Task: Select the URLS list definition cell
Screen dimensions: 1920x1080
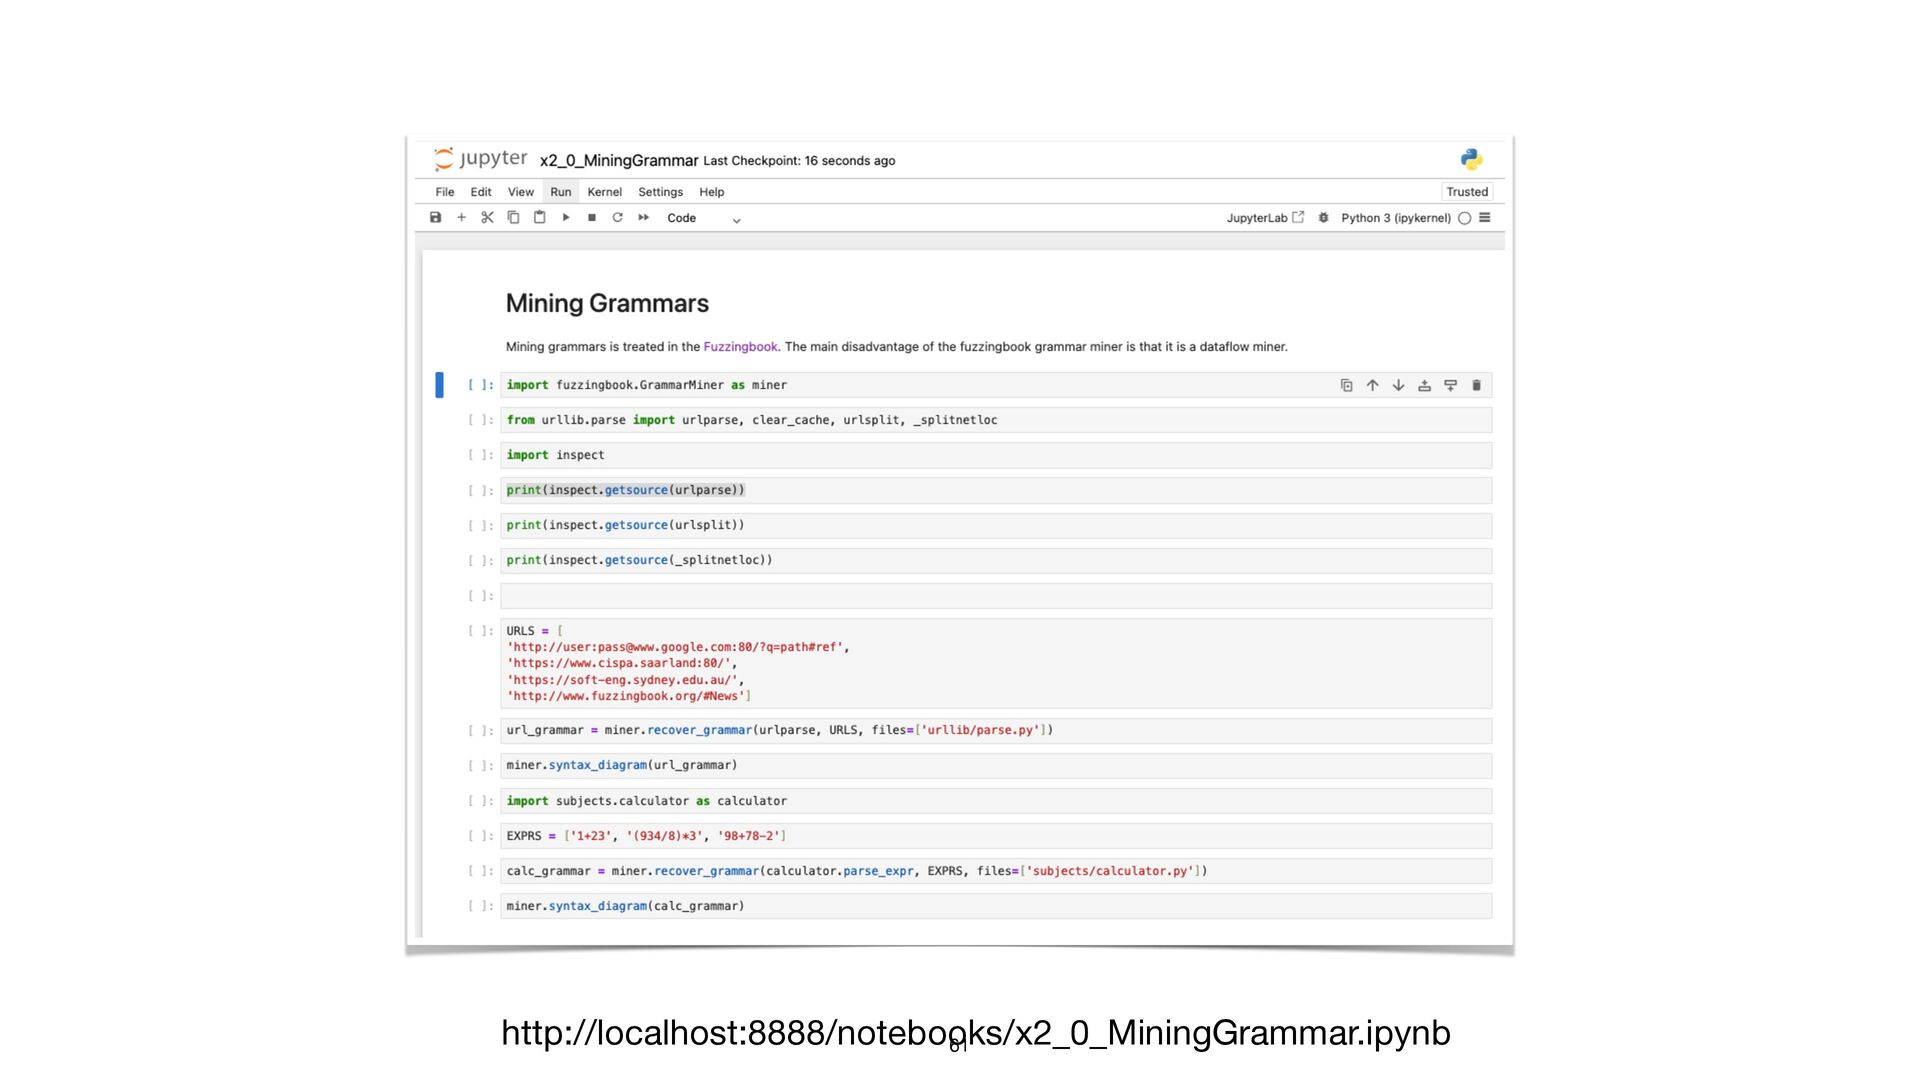Action: [x=996, y=663]
